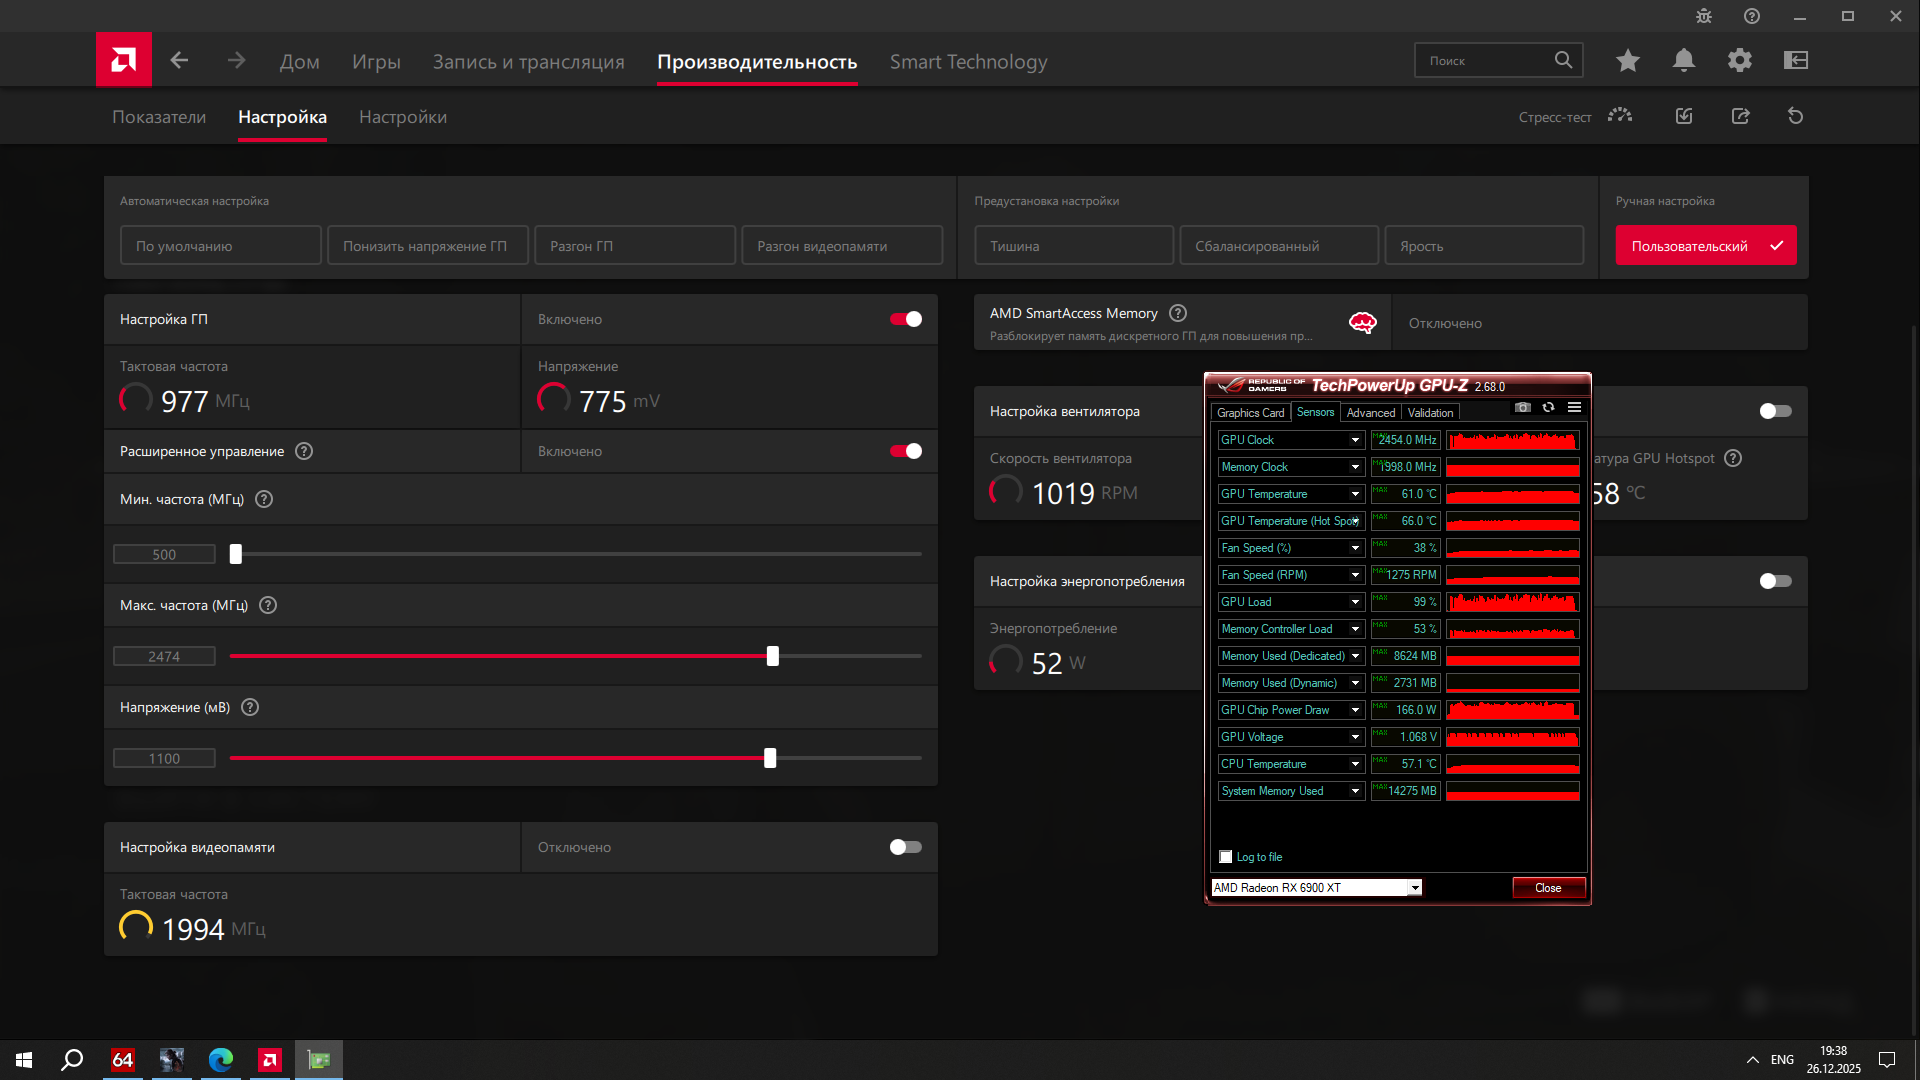
Task: Open the notifications bell
Action: coord(1683,61)
